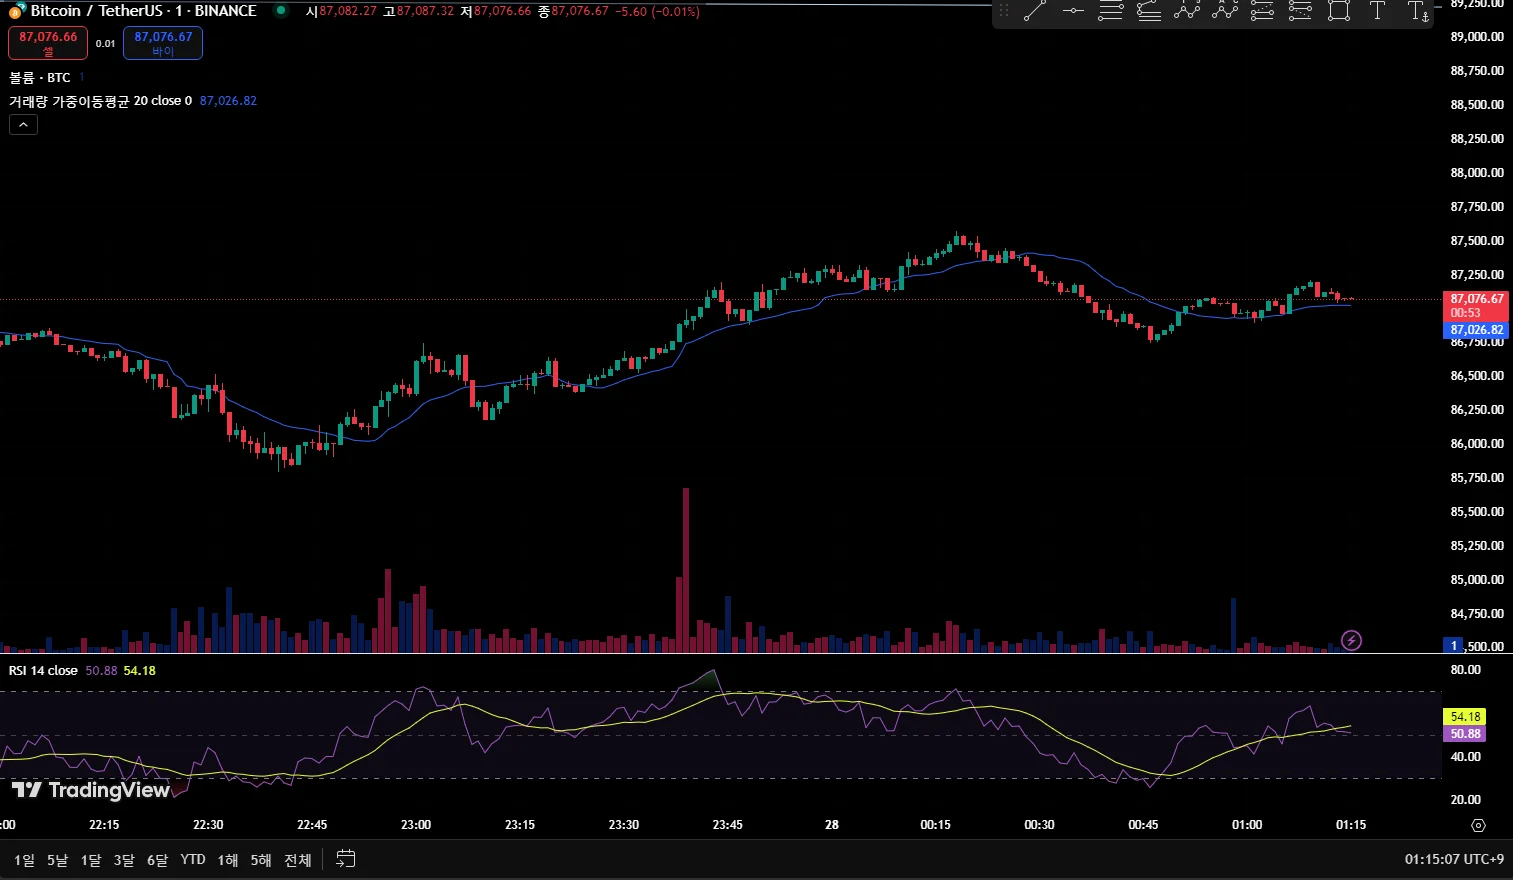This screenshot has height=880, width=1513.
Task: Select the plain Text drawing tool
Action: [1377, 12]
